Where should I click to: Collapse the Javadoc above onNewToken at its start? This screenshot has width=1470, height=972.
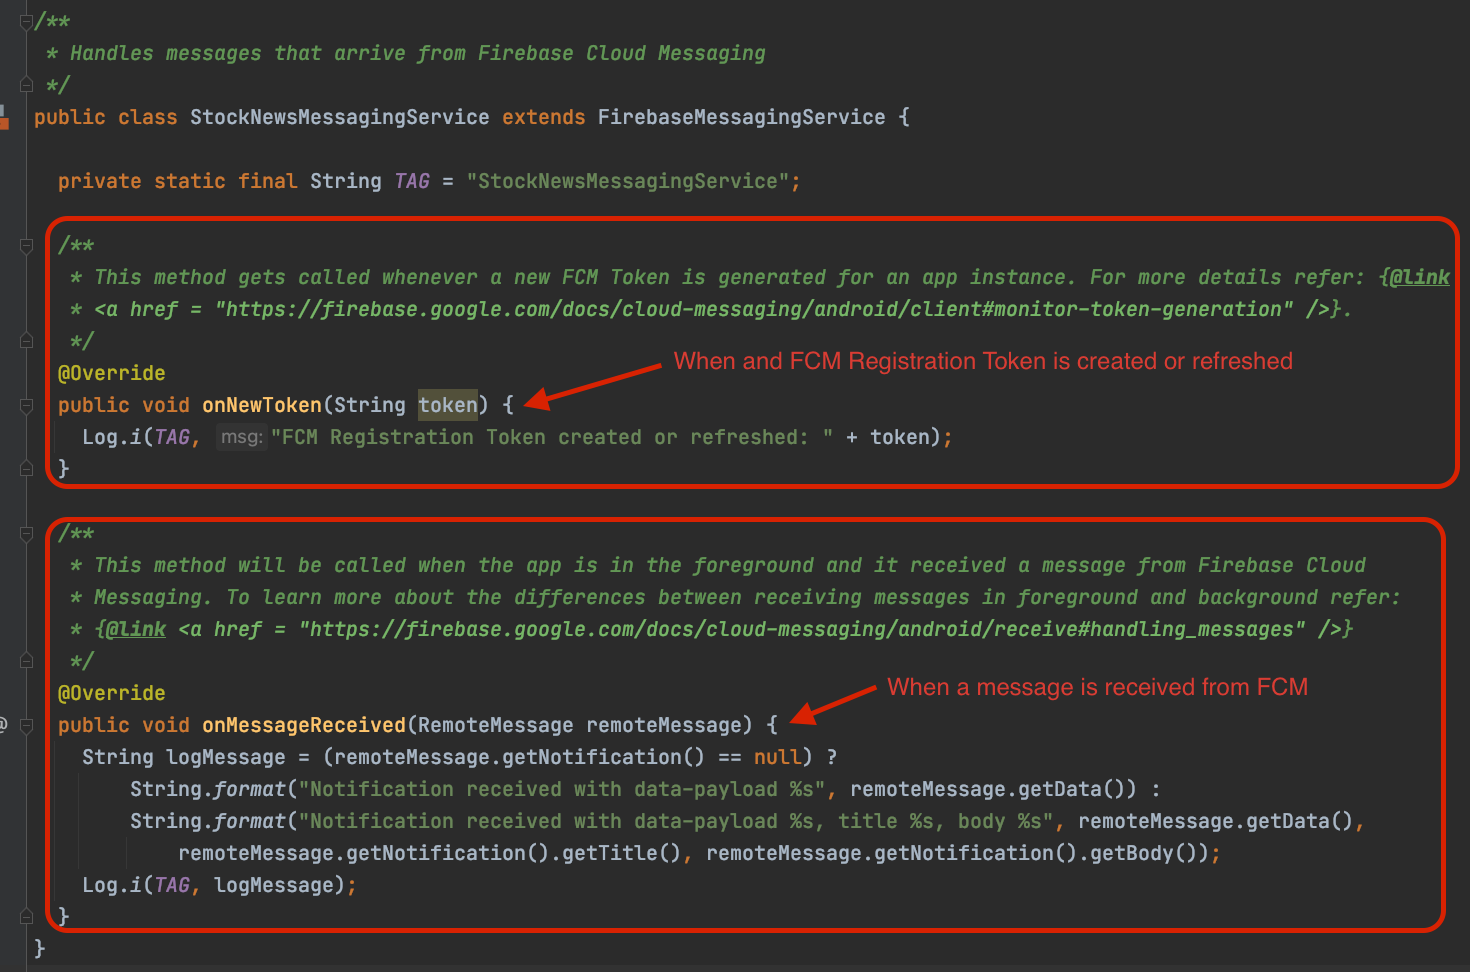click(x=27, y=245)
